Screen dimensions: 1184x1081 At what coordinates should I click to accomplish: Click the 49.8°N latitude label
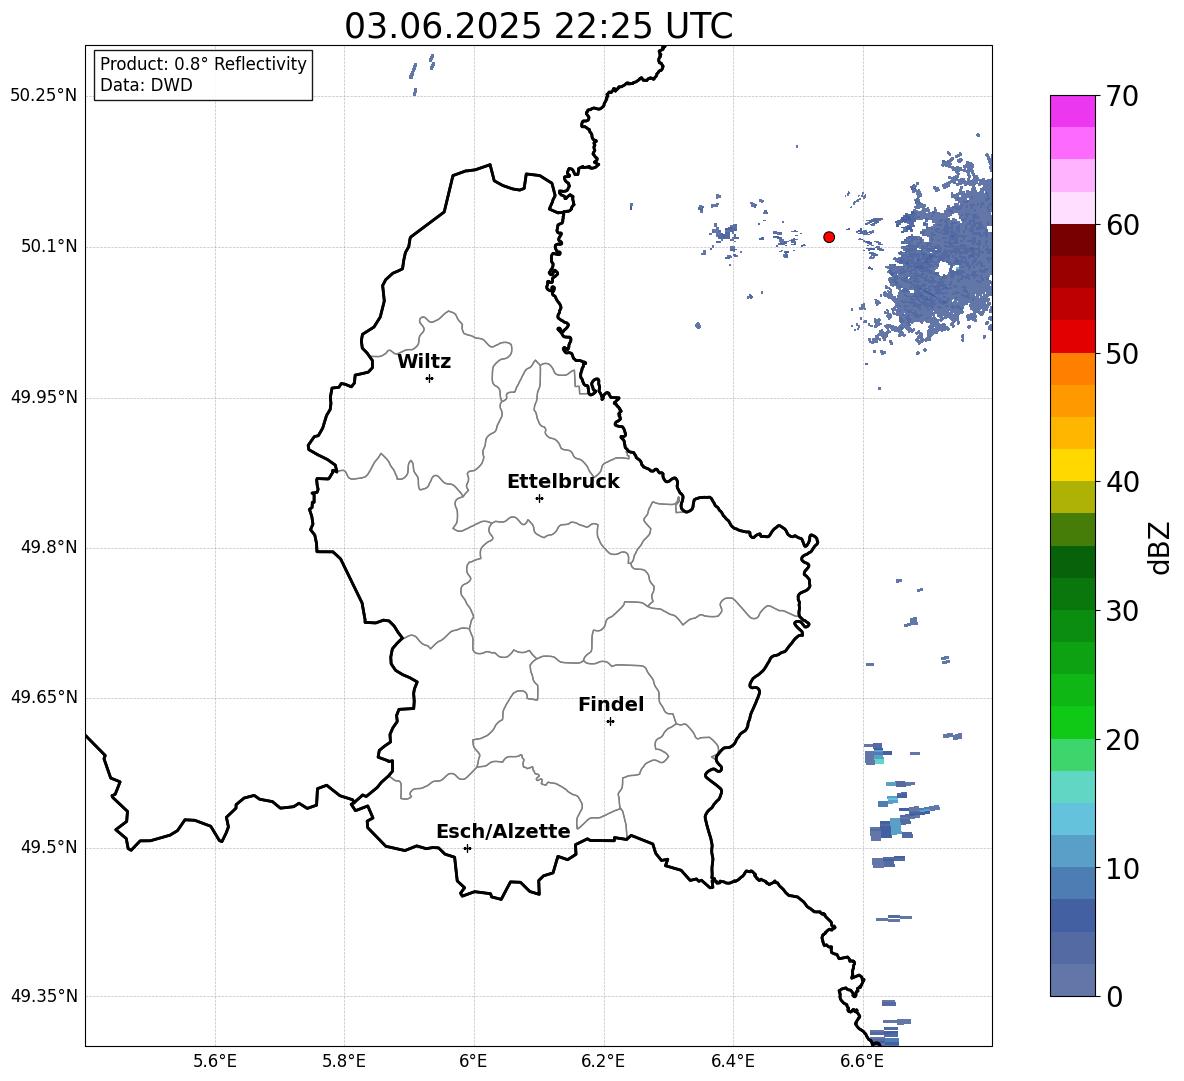[x=49, y=547]
